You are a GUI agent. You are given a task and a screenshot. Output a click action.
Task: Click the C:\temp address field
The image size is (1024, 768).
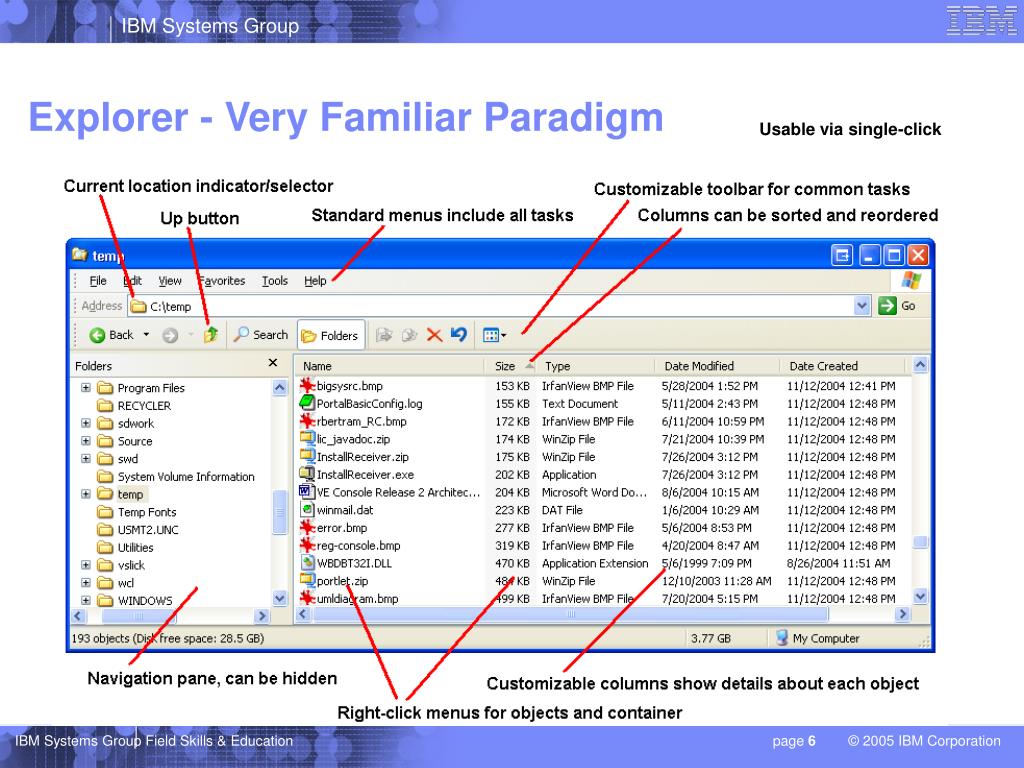click(x=490, y=306)
